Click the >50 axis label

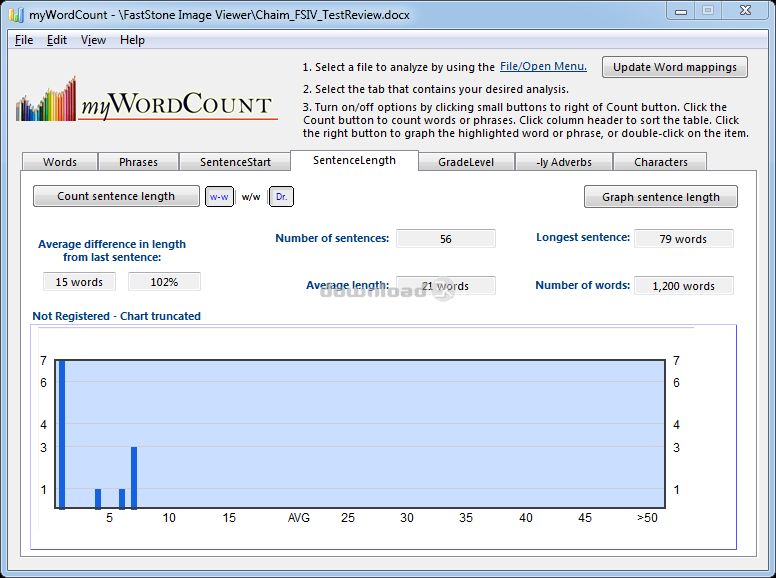[647, 518]
